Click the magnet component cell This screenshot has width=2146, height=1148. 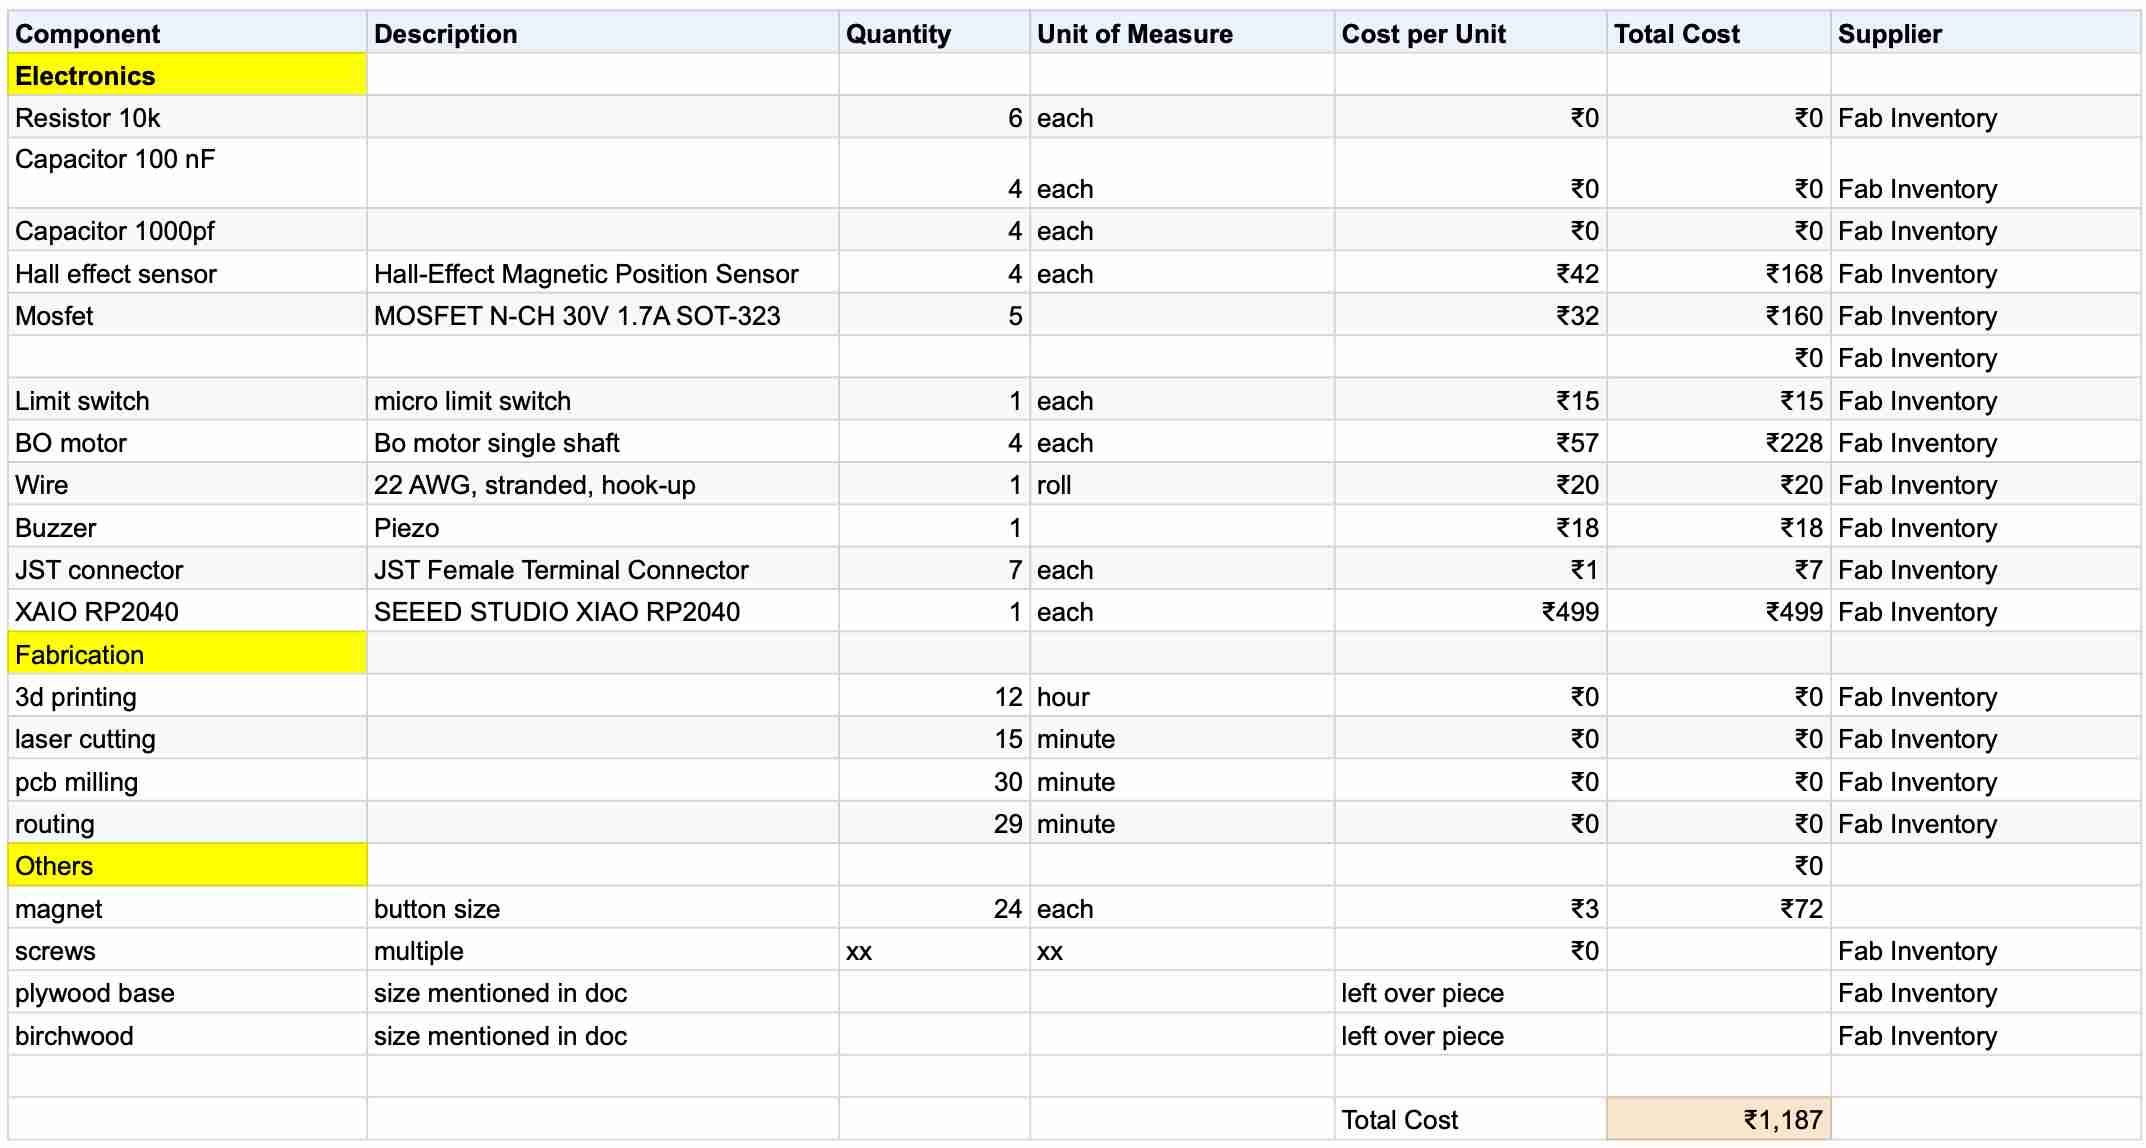point(187,908)
